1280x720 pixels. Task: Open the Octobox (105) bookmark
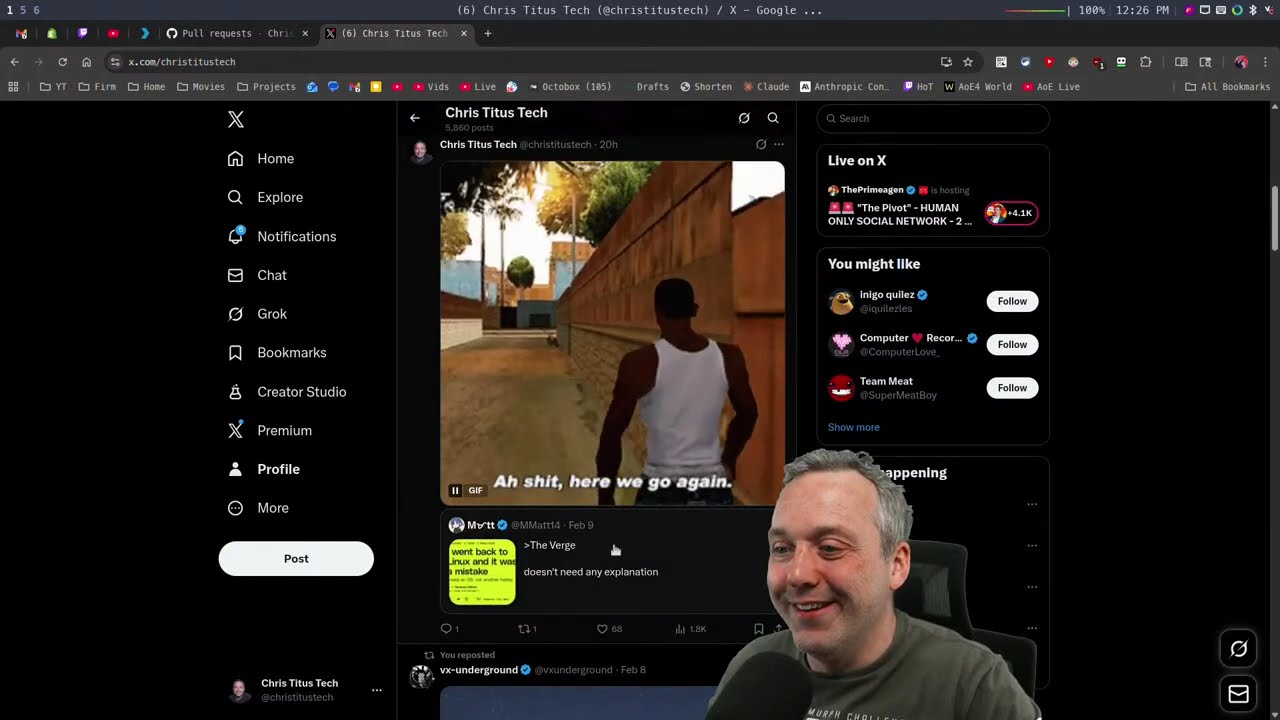pos(569,87)
